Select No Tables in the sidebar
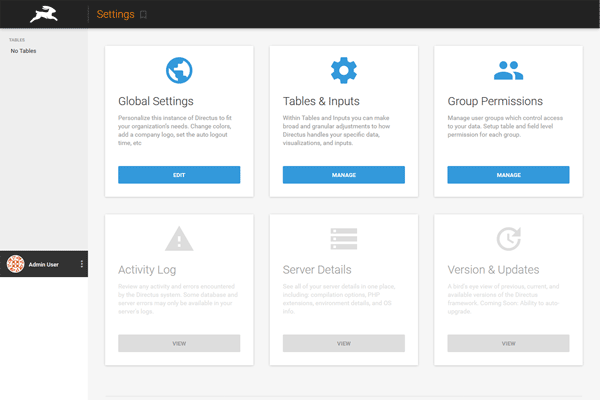 pos(23,50)
